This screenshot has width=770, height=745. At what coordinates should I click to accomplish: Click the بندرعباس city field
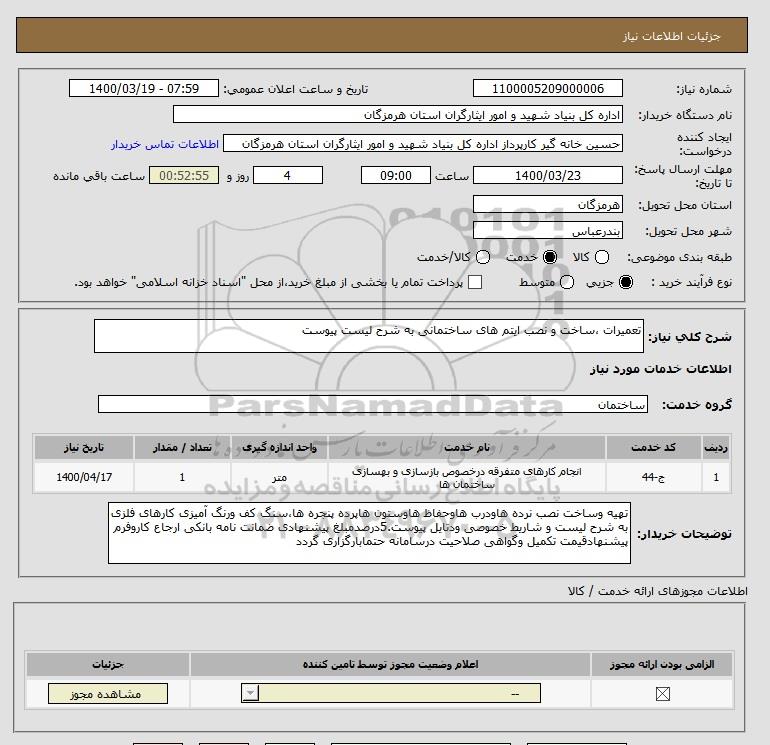[548, 230]
